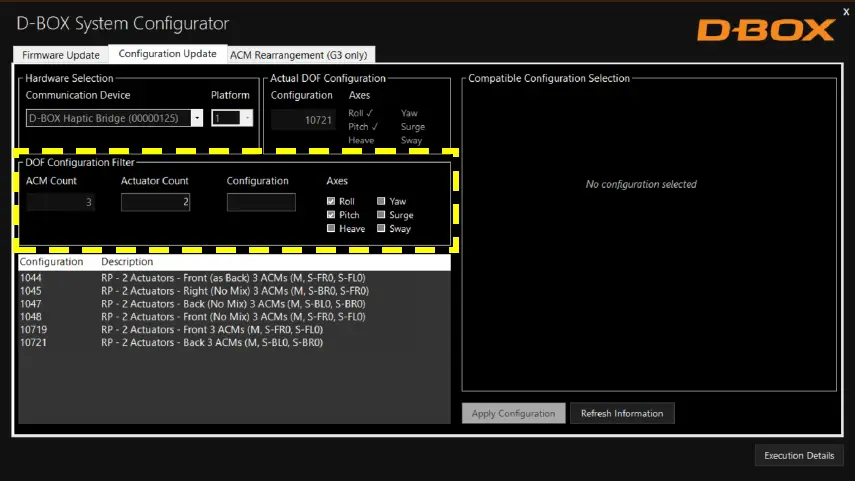The height and width of the screenshot is (481, 855).
Task: Enable the Yaw axis checkbox
Action: pos(381,201)
